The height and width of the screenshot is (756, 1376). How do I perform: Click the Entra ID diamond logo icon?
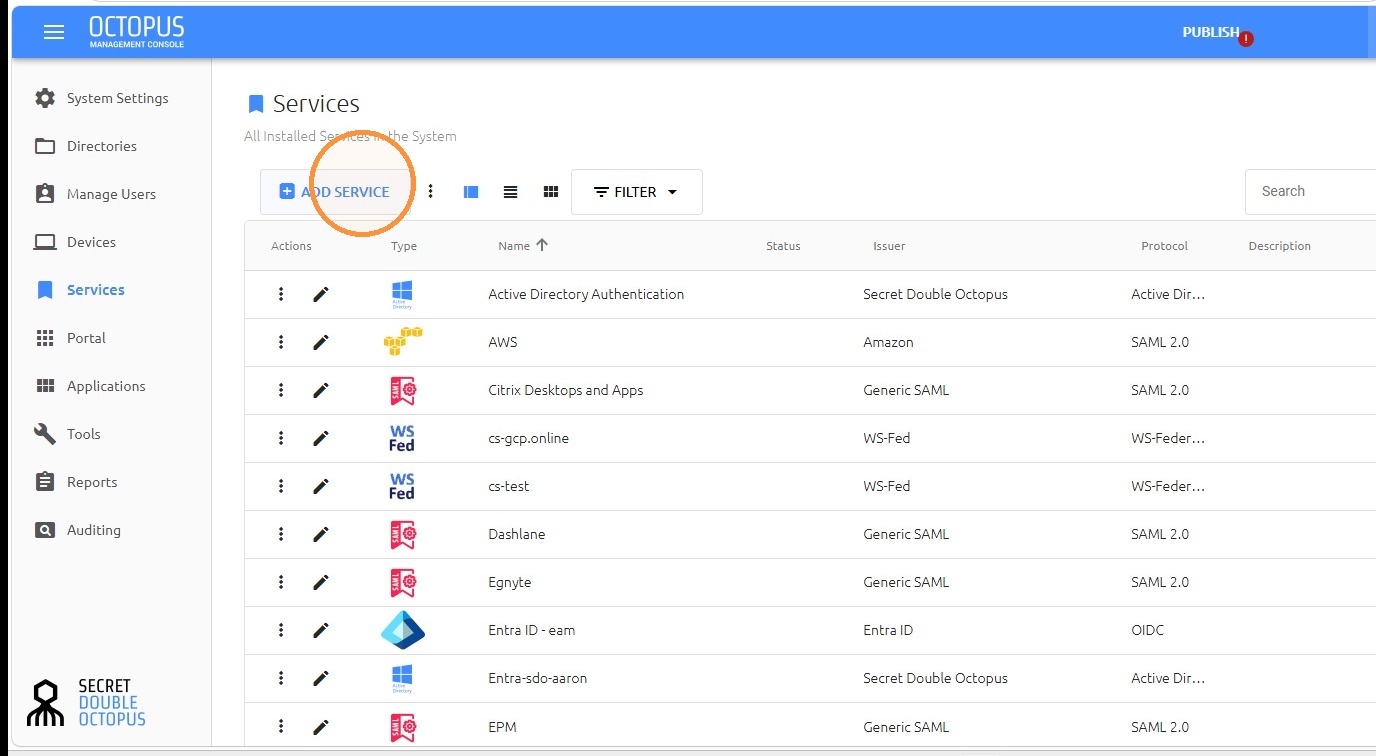(403, 630)
